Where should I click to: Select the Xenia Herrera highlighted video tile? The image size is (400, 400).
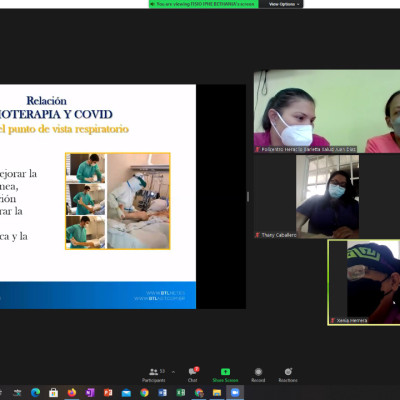pos(364,282)
